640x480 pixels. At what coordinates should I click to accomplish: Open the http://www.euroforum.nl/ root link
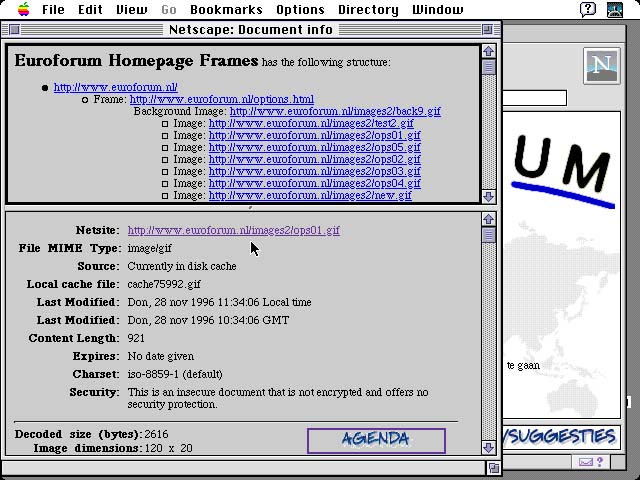point(116,87)
